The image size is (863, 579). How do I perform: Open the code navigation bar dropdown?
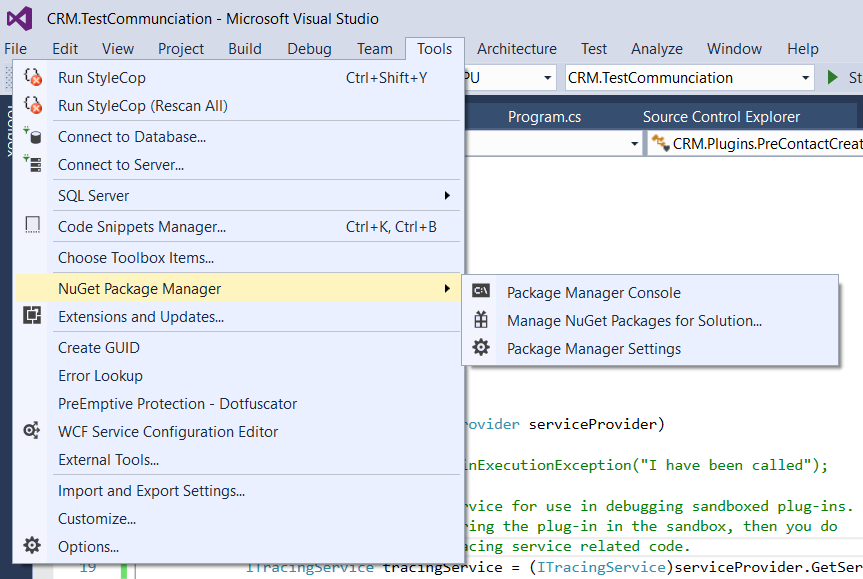click(x=634, y=143)
